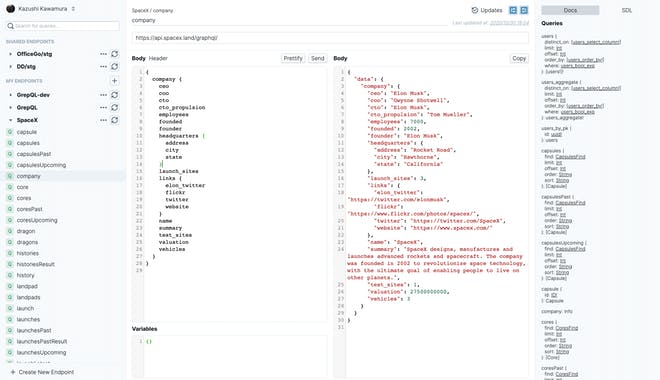Screen dimensions: 660x380
Task: Expand the GrepQL-dev endpoint tree
Action: 10,95
